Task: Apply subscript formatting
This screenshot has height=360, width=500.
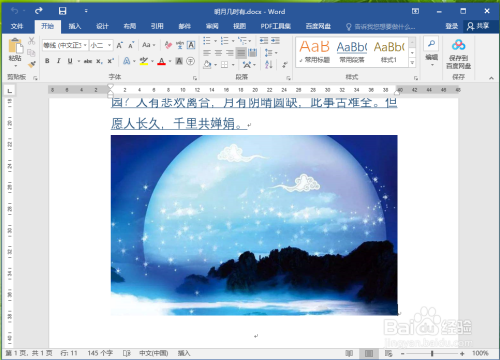Action: coord(99,61)
